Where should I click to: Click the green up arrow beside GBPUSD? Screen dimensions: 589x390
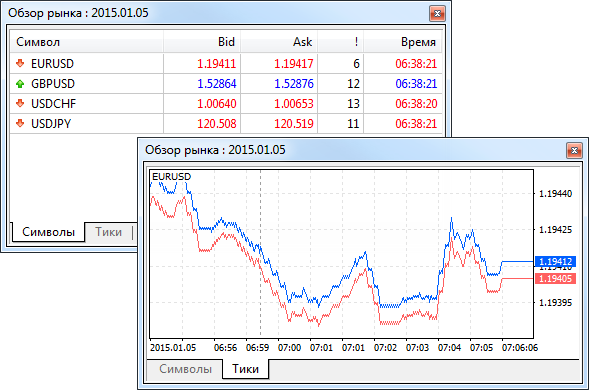tap(20, 84)
